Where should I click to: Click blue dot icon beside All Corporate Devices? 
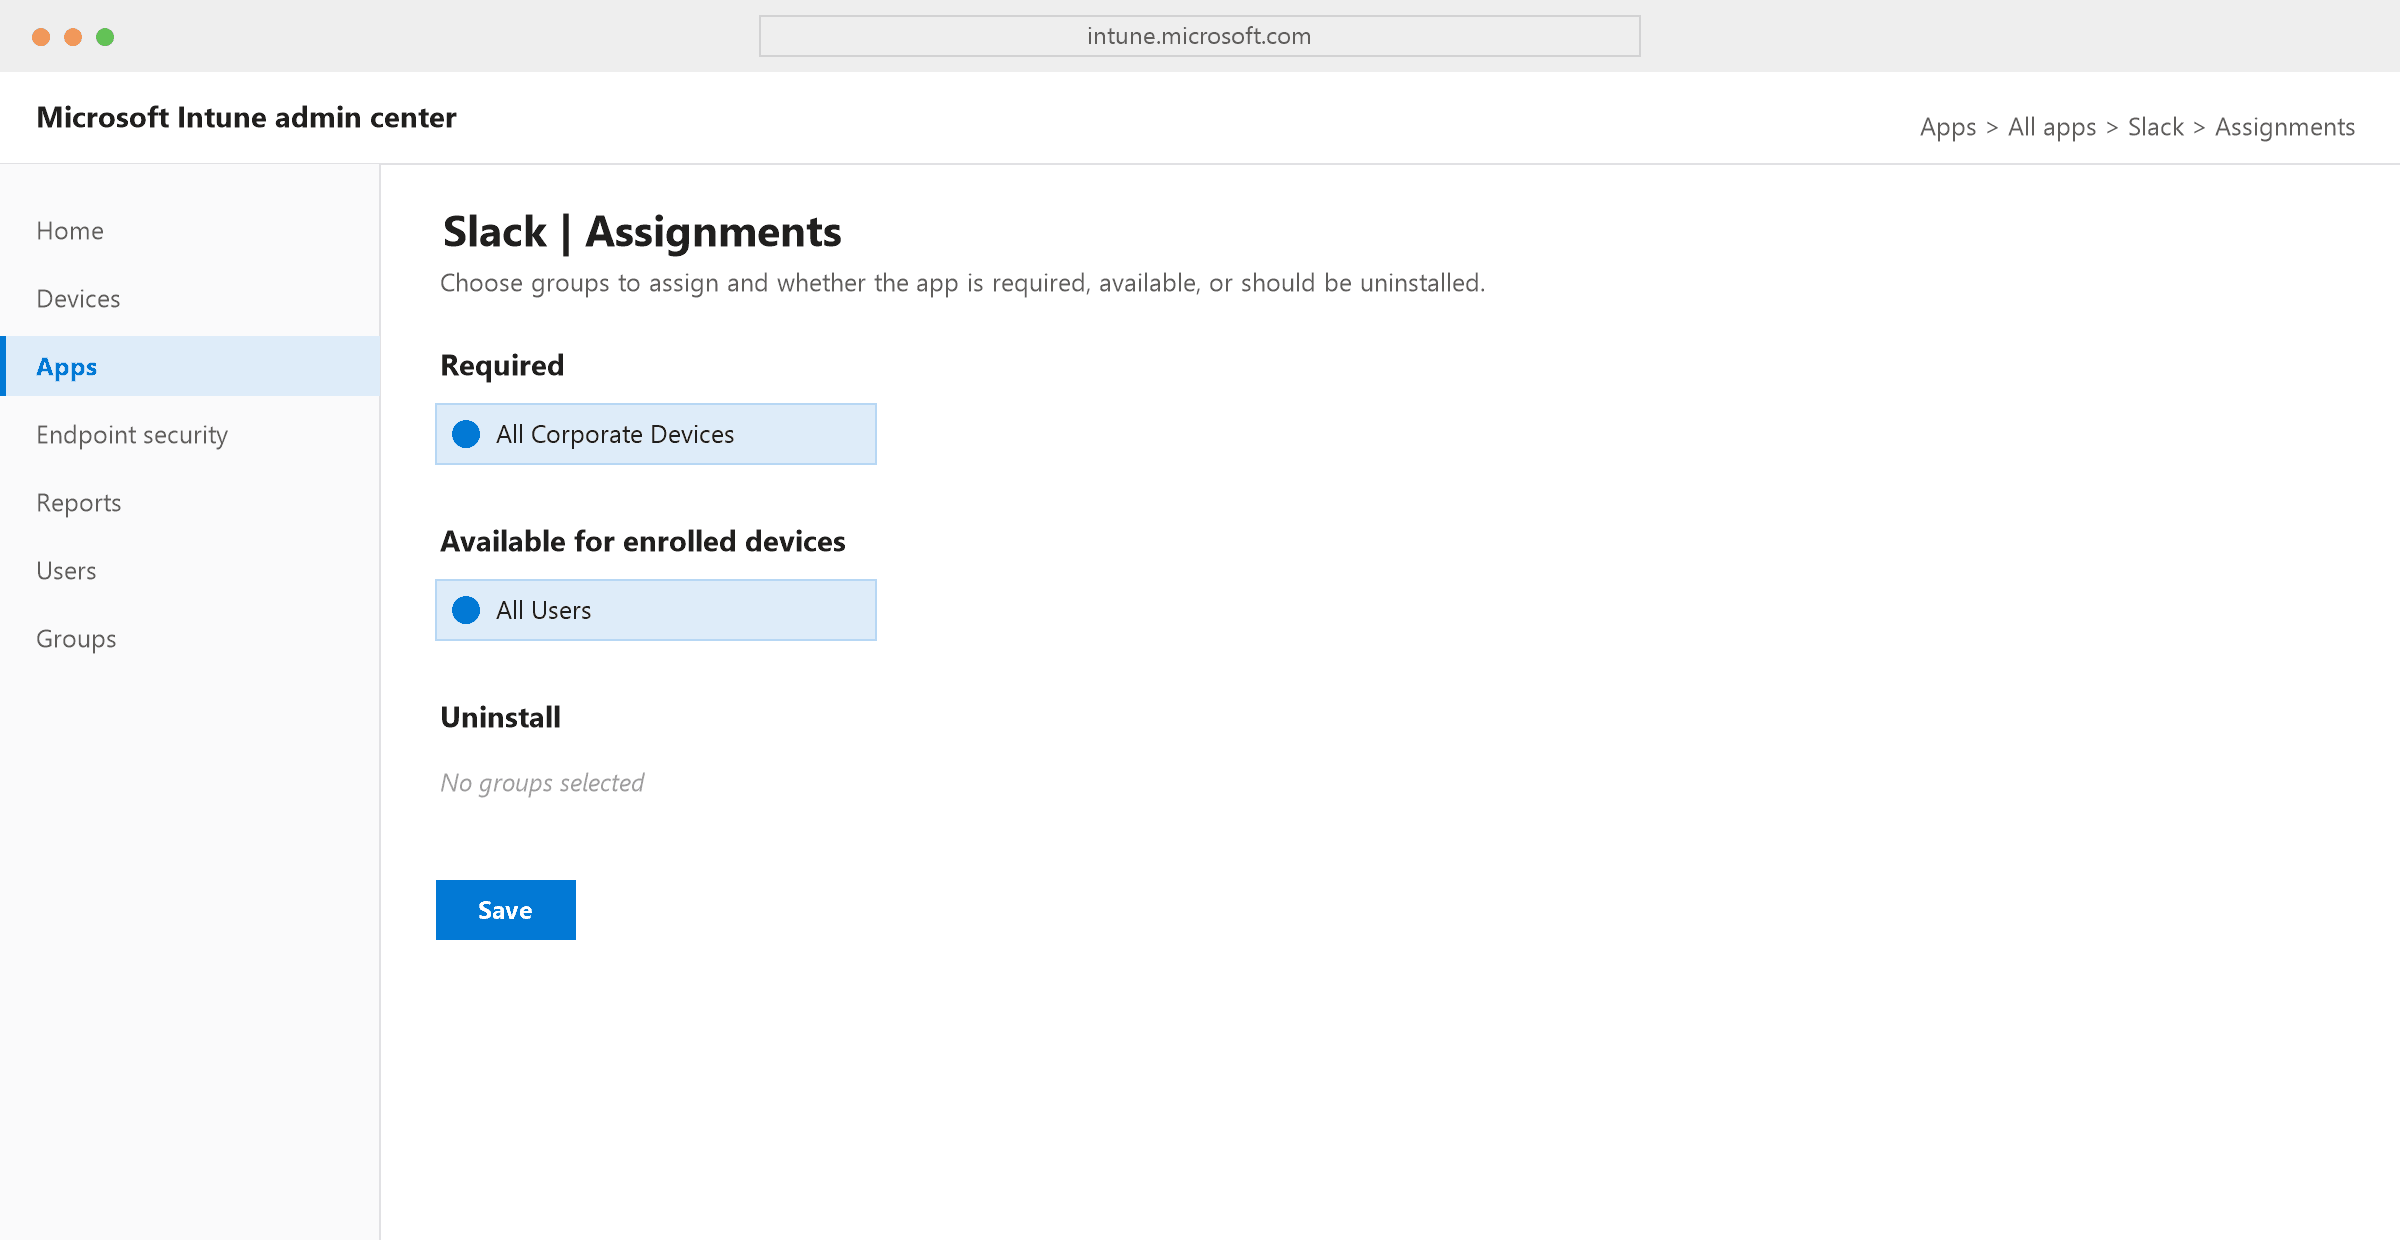pos(466,434)
